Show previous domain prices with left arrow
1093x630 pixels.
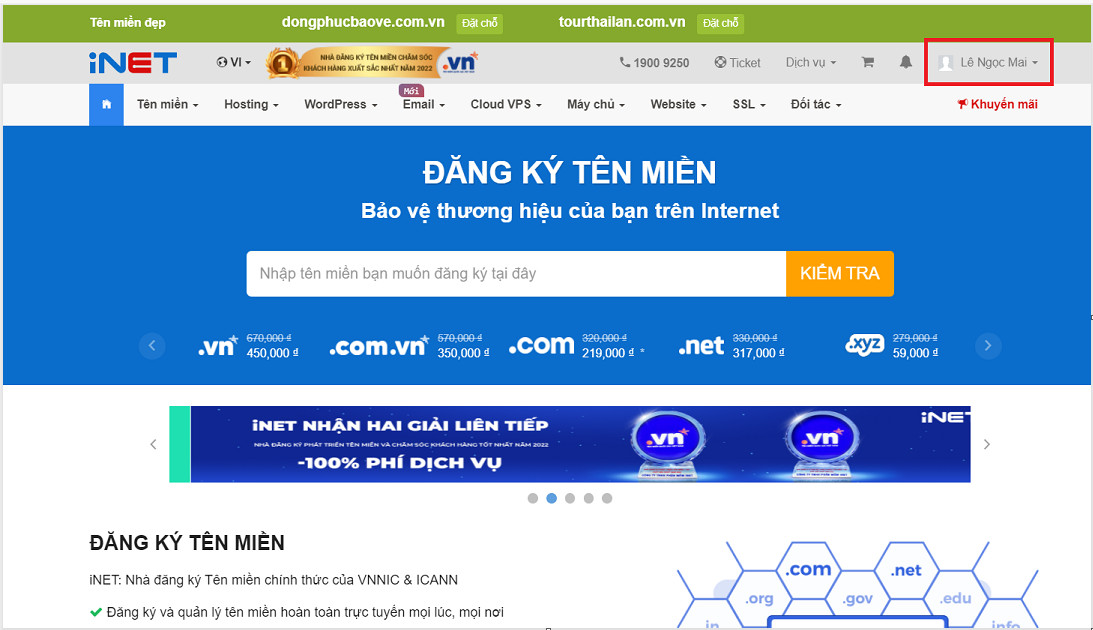point(152,346)
